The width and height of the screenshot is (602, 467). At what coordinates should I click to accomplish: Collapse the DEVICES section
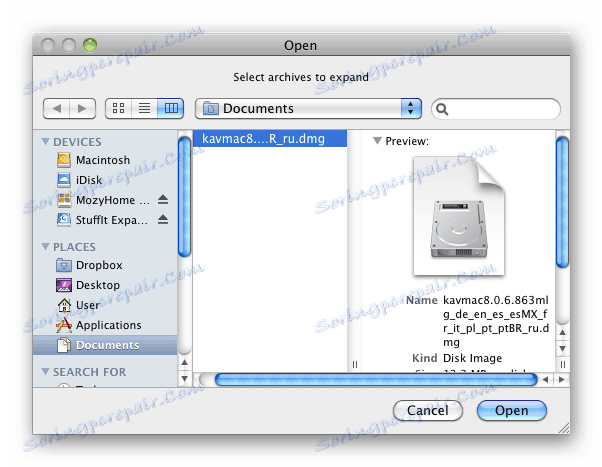tap(45, 142)
